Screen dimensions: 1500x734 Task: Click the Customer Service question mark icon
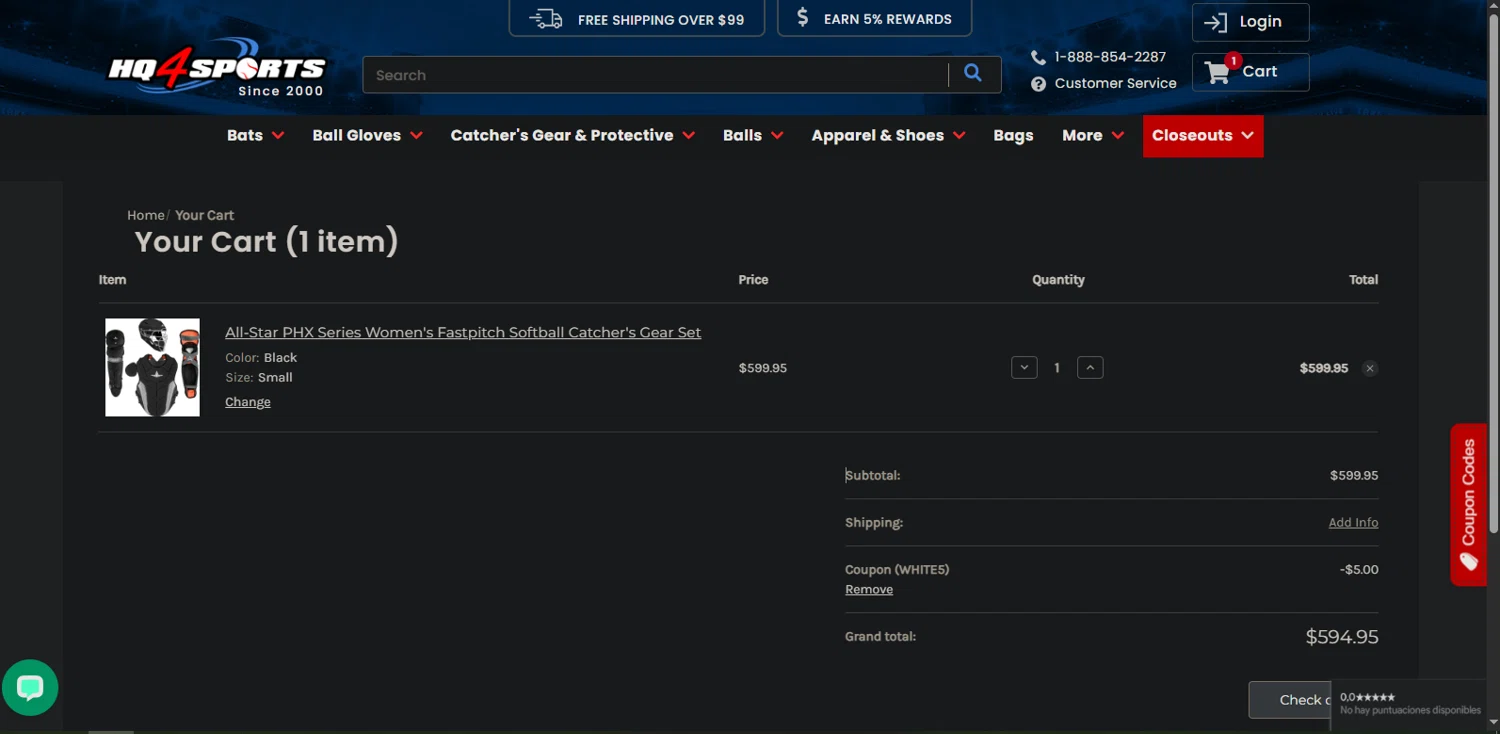[1038, 84]
